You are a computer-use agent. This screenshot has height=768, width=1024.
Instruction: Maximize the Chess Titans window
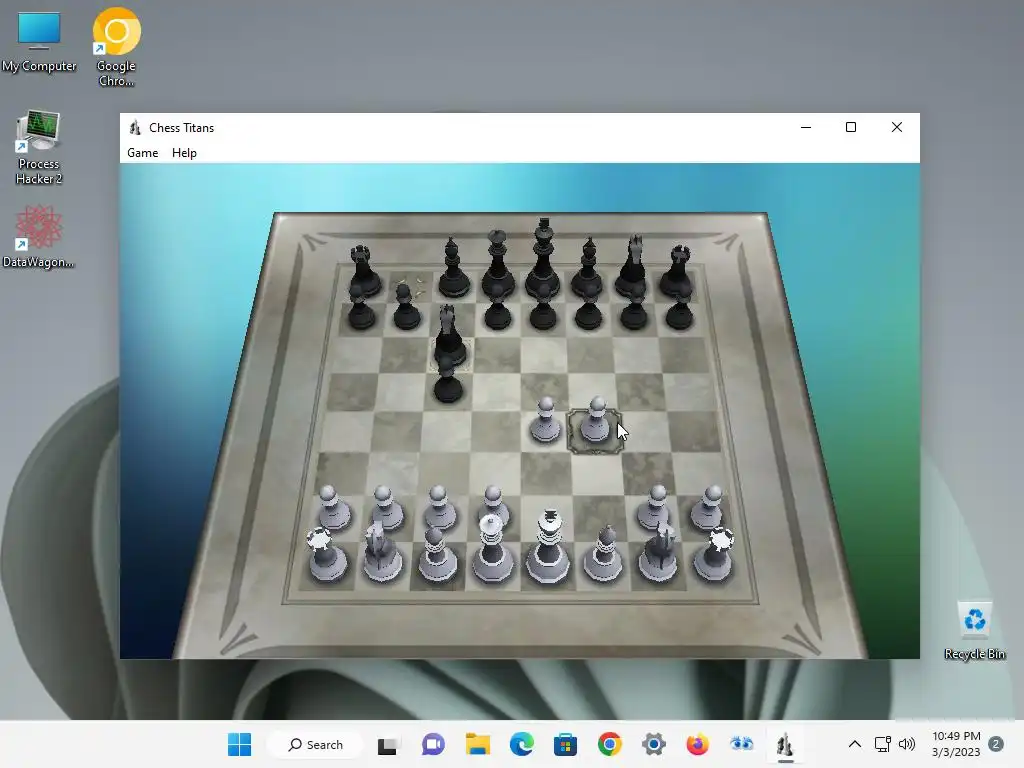point(851,127)
